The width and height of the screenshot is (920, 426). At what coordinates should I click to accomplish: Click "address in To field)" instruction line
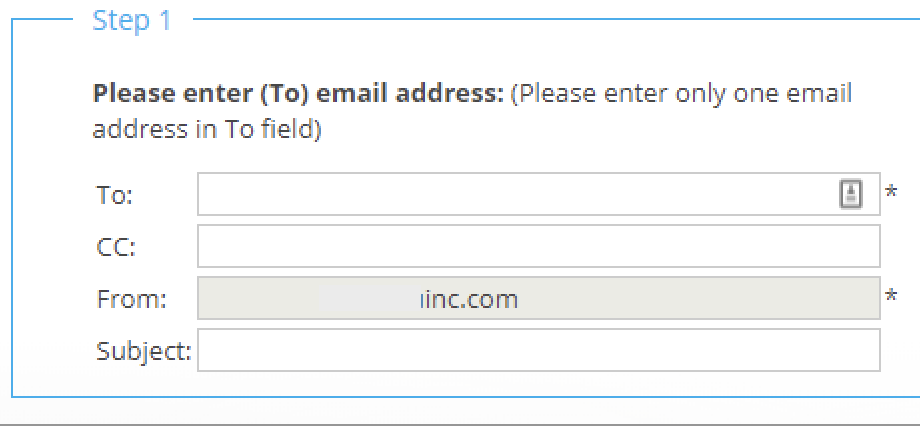point(207,130)
